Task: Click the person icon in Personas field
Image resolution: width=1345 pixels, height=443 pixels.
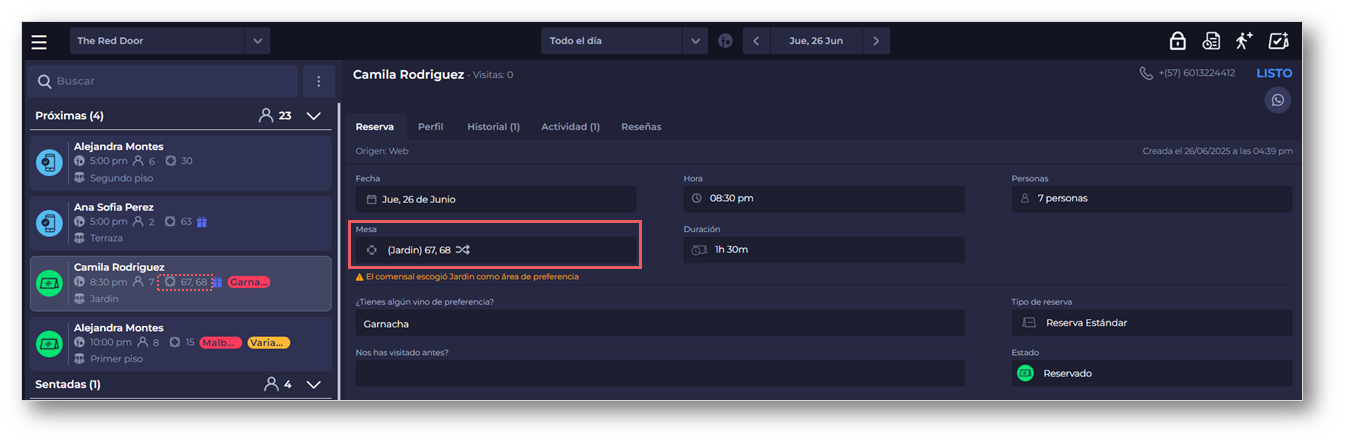Action: tap(1024, 198)
